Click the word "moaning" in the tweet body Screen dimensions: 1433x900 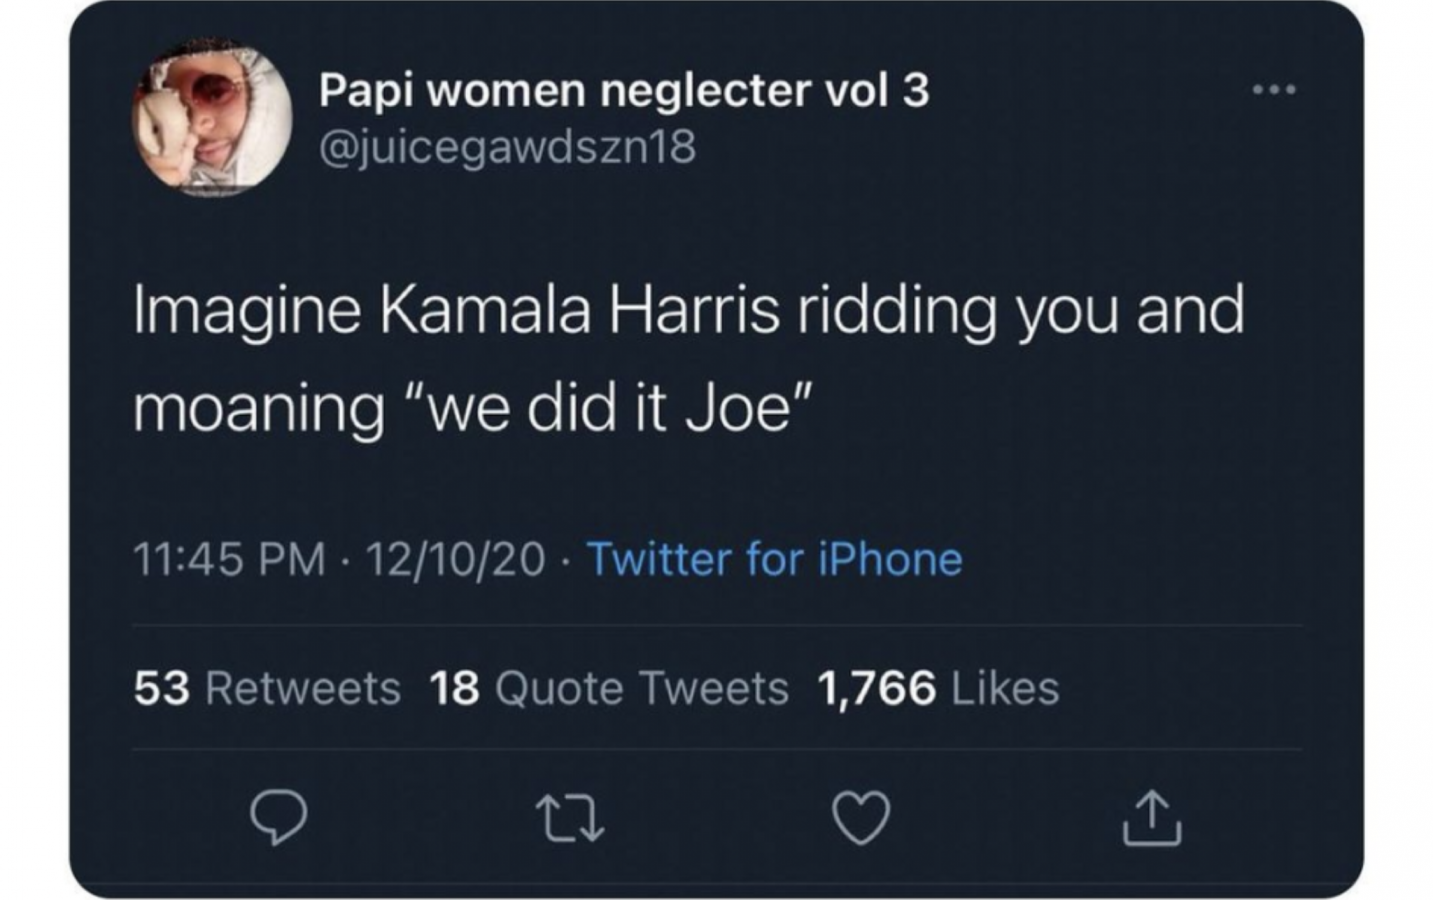coord(258,410)
